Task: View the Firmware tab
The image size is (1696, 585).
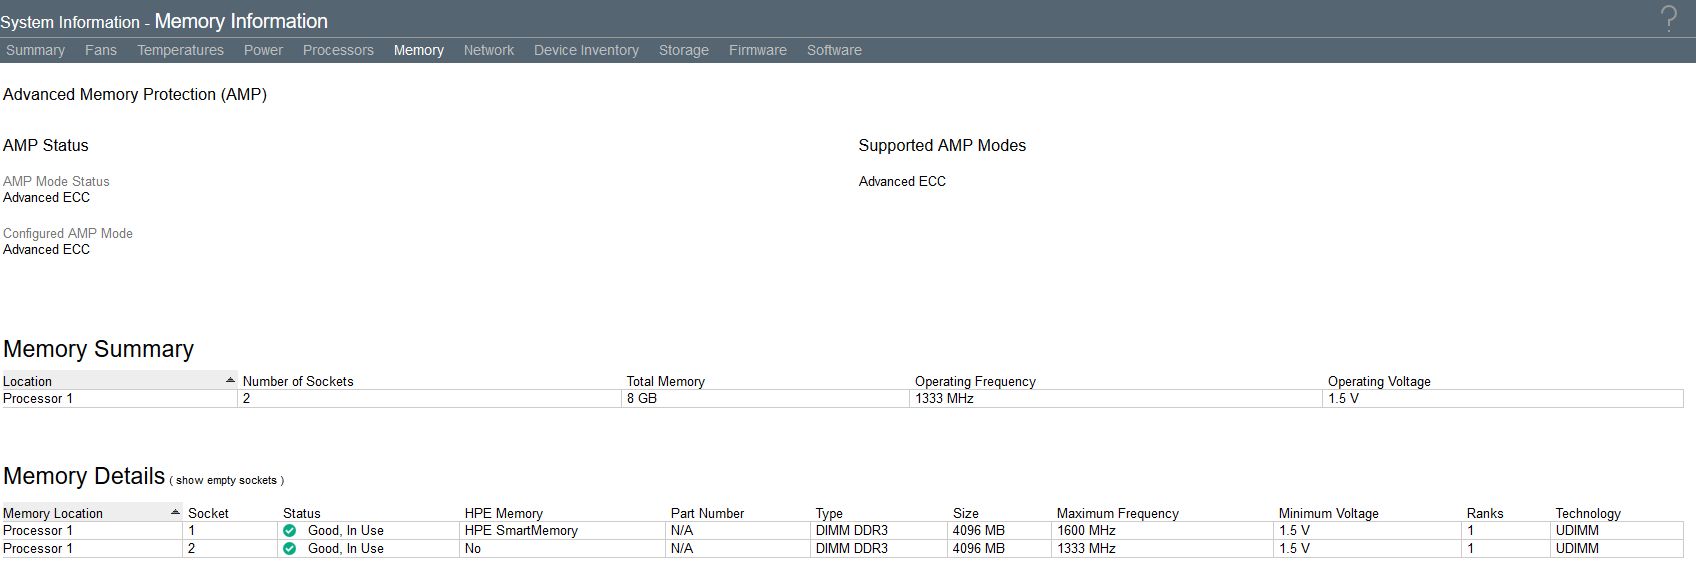Action: tap(758, 50)
